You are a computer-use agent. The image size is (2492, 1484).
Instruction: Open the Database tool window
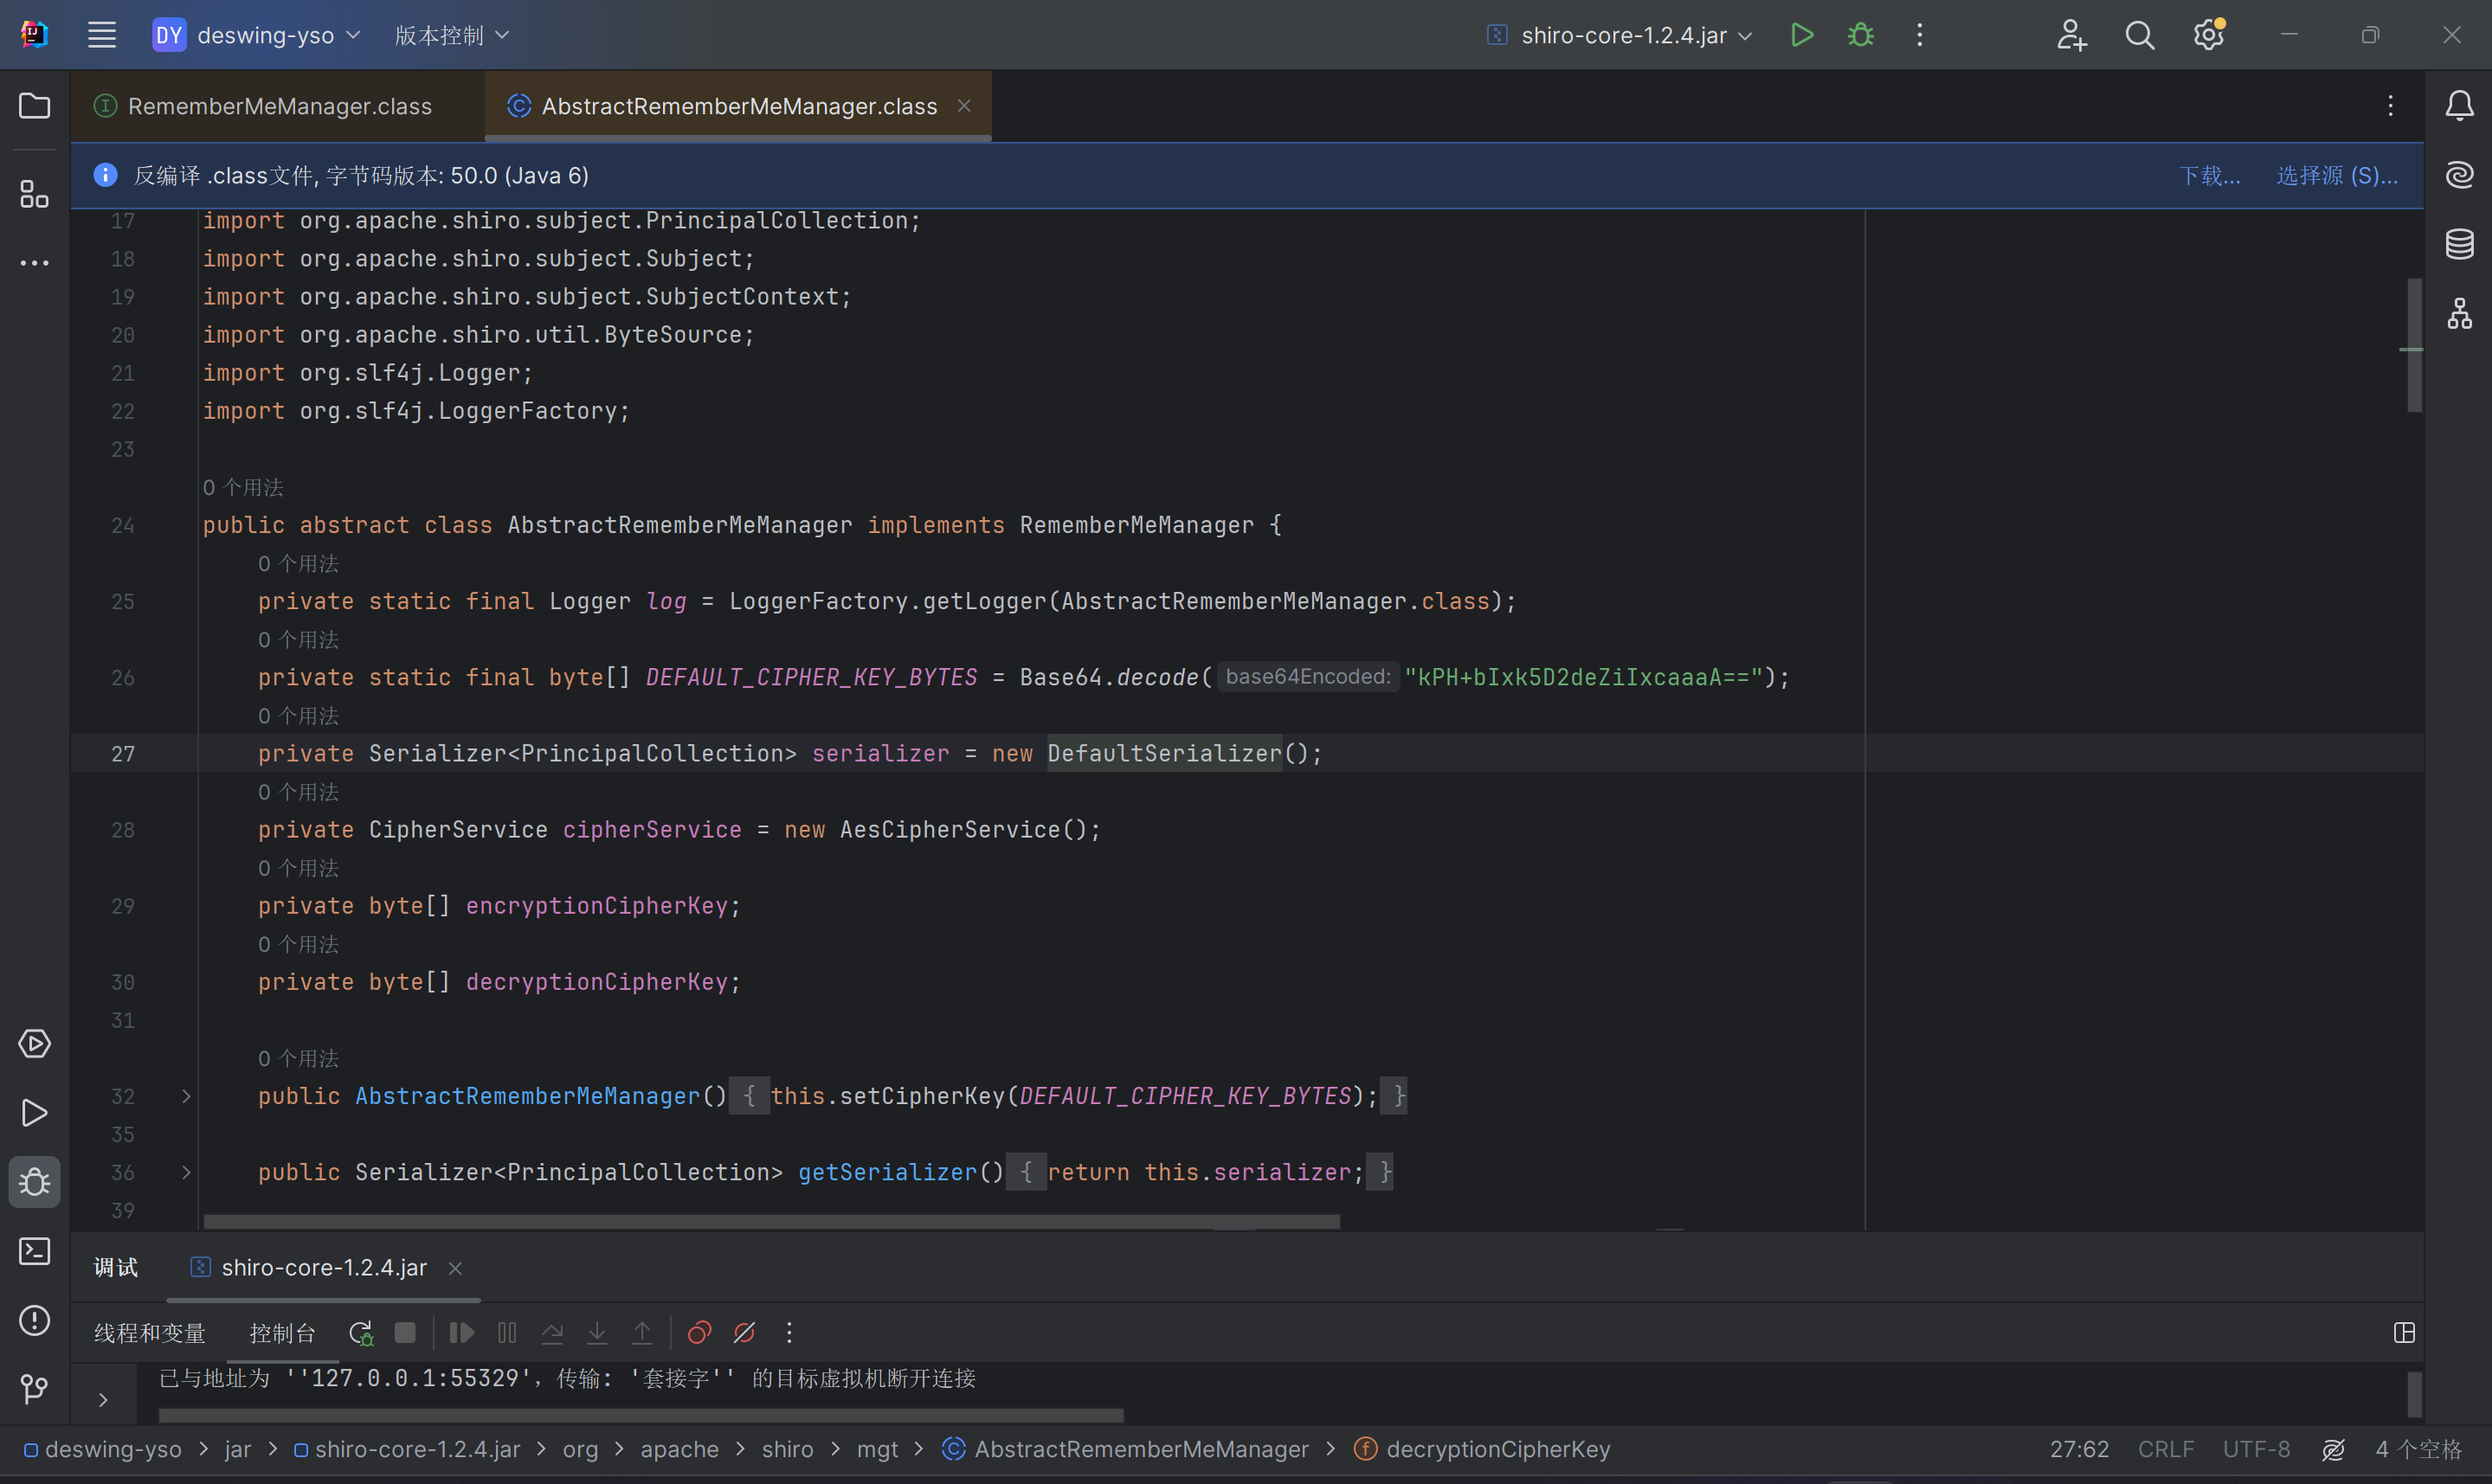pyautogui.click(x=2459, y=243)
